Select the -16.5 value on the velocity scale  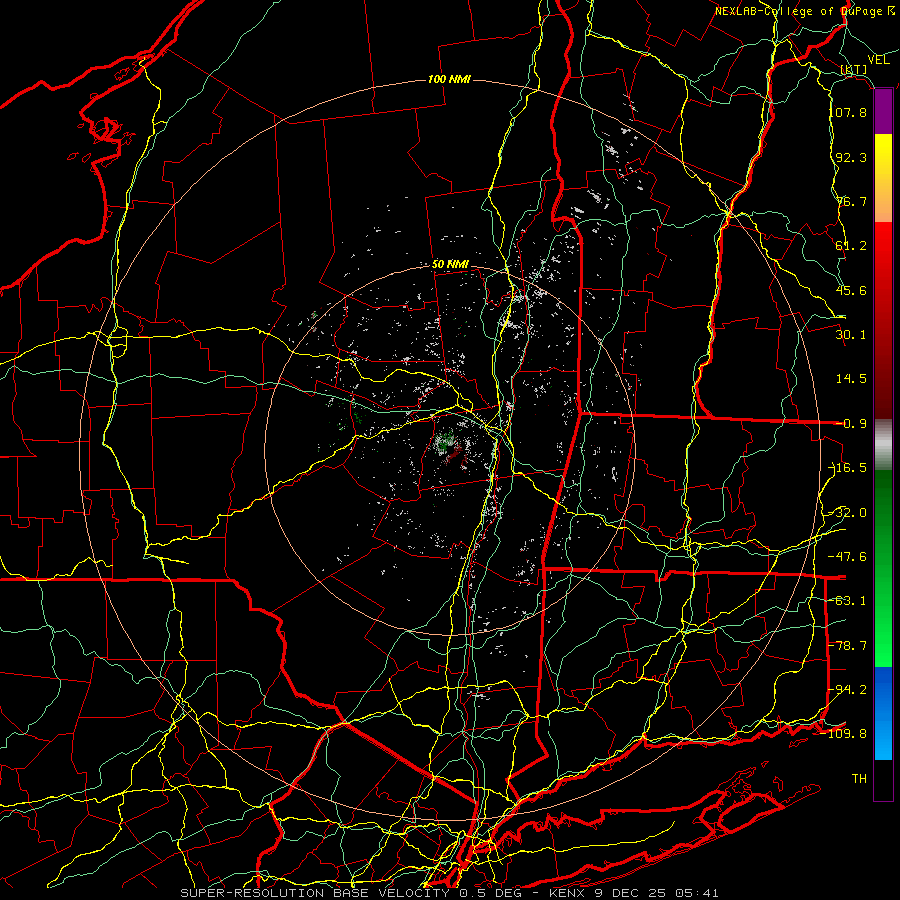coord(848,467)
